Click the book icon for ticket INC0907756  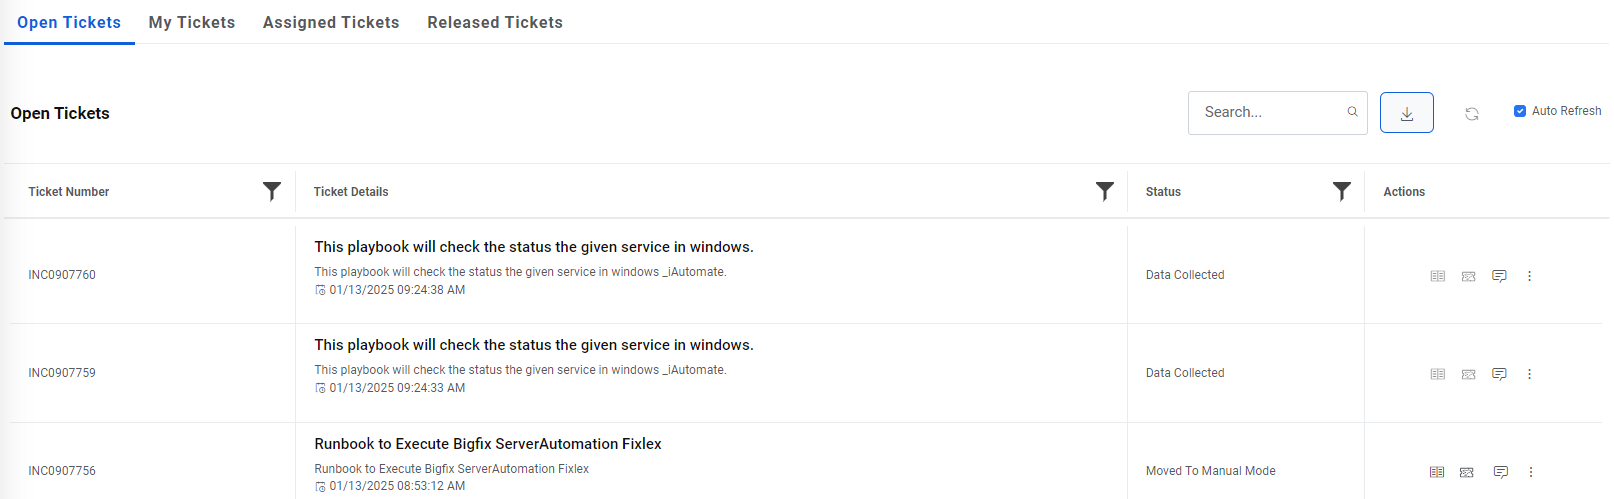pyautogui.click(x=1437, y=472)
